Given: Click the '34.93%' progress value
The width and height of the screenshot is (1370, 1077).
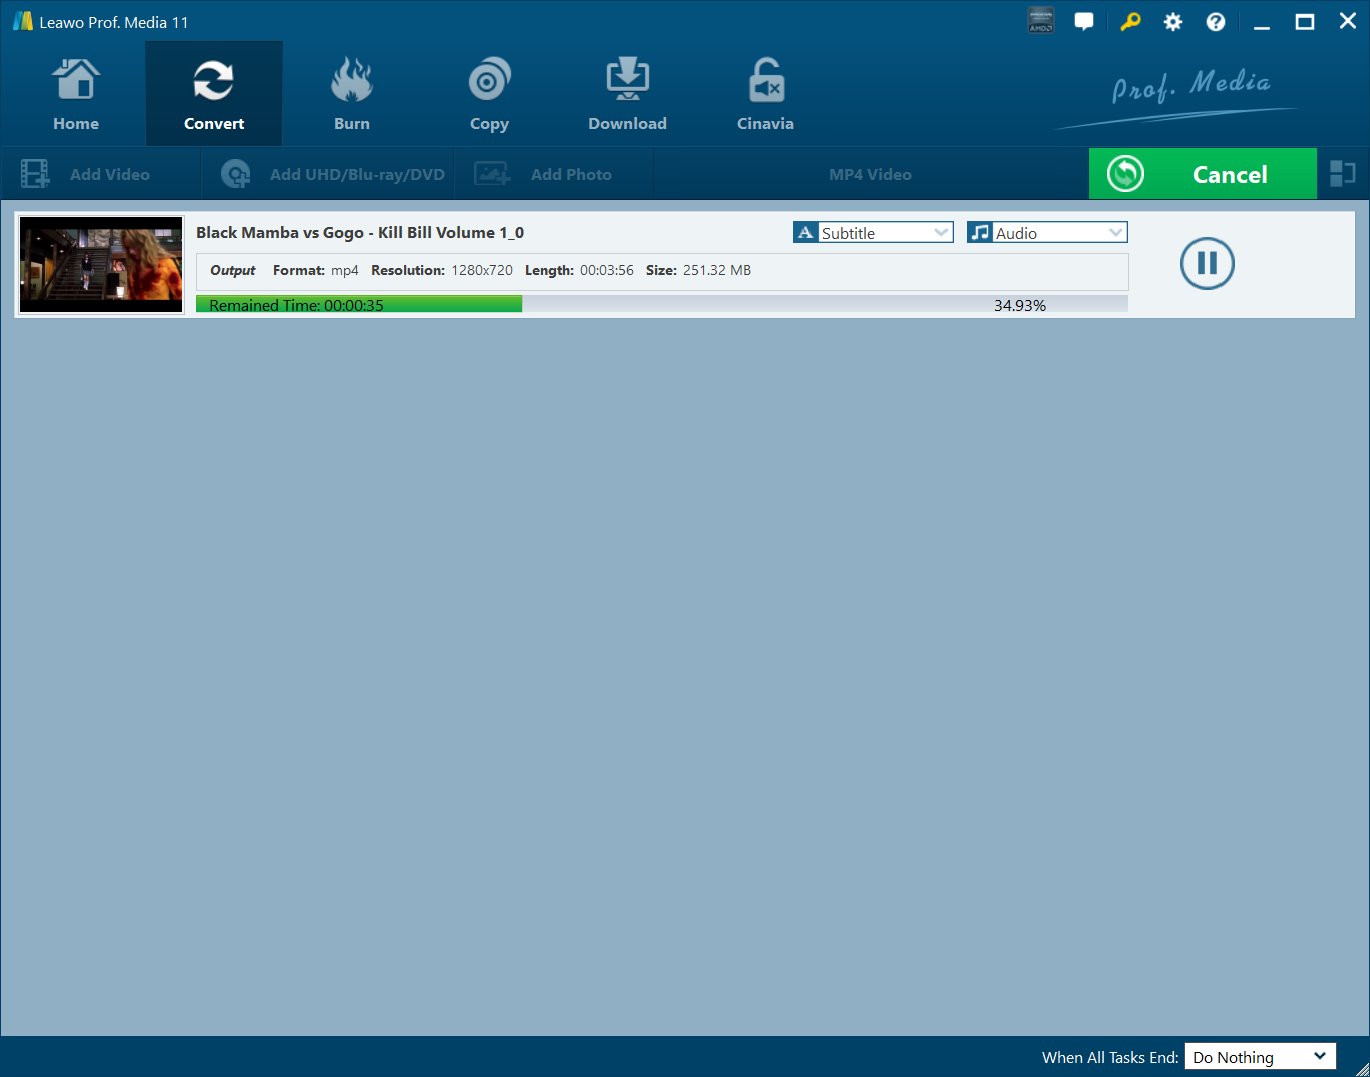Looking at the screenshot, I should [x=1020, y=305].
